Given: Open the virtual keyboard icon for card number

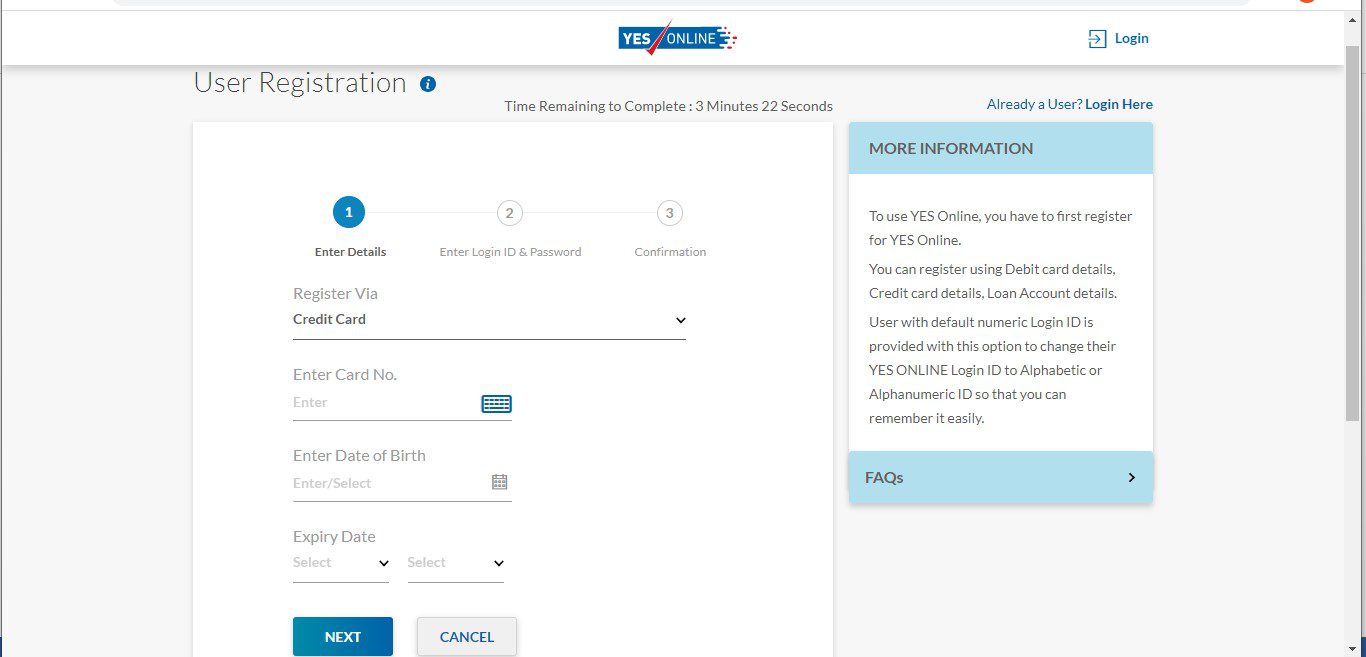Looking at the screenshot, I should point(496,404).
